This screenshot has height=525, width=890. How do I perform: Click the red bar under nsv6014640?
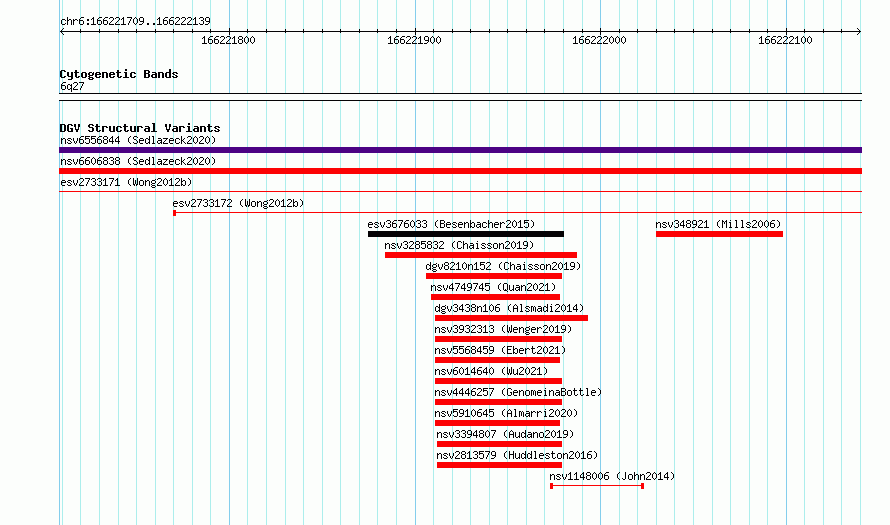(x=498, y=381)
